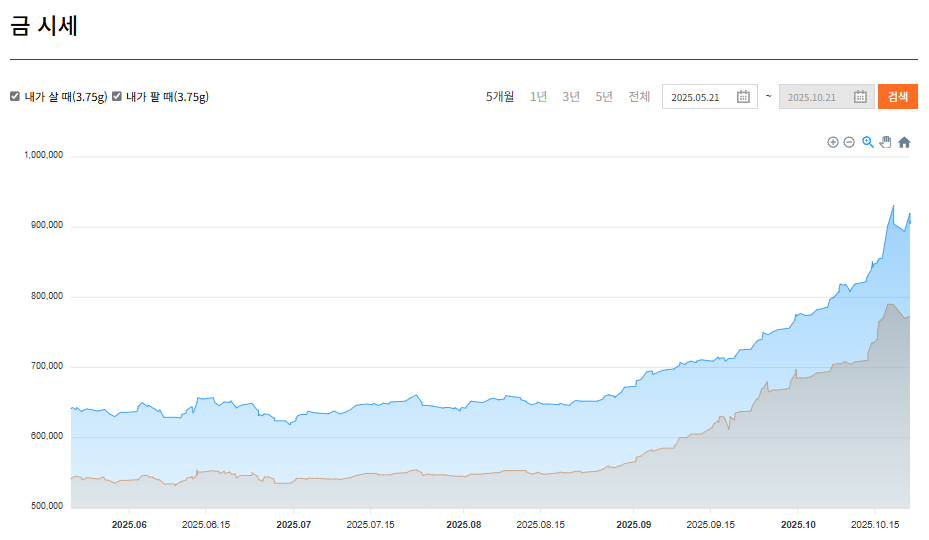Activate the hand panning tool
929x540 pixels.
pyautogui.click(x=885, y=142)
